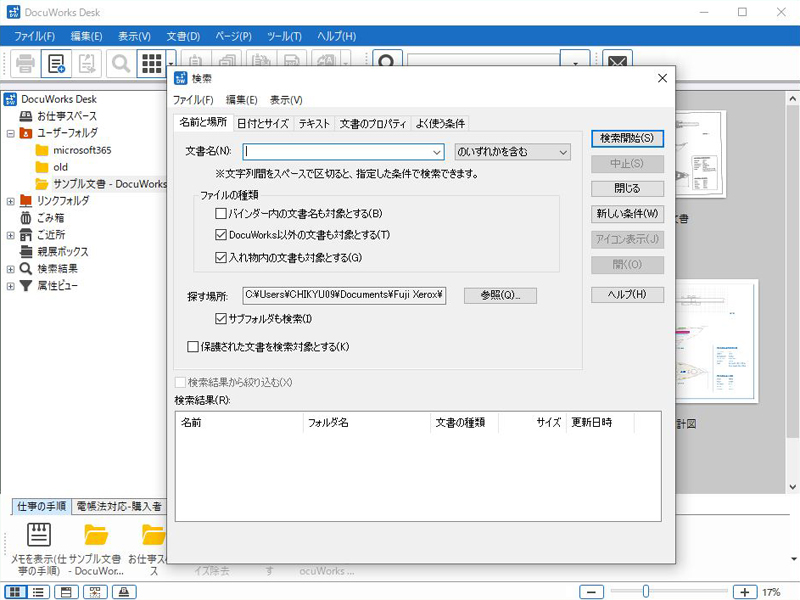Open the toolbar search box dropdown arrow

click(x=575, y=62)
